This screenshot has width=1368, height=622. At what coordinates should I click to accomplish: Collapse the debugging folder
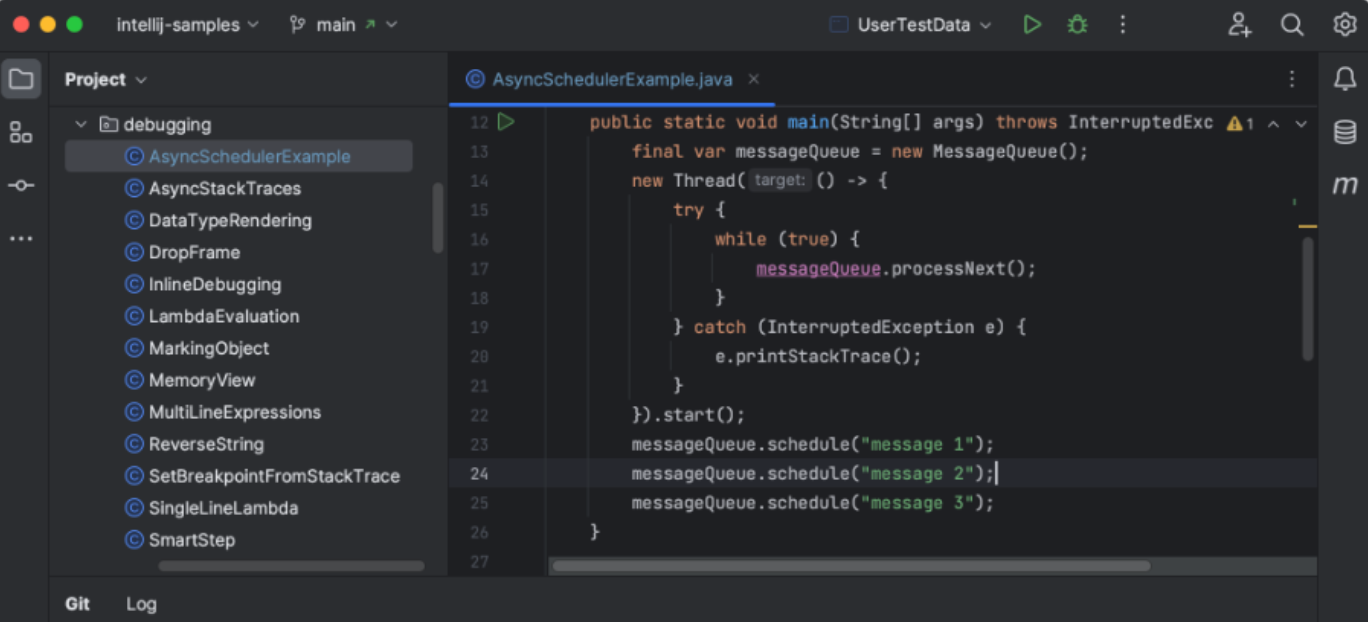coord(81,125)
